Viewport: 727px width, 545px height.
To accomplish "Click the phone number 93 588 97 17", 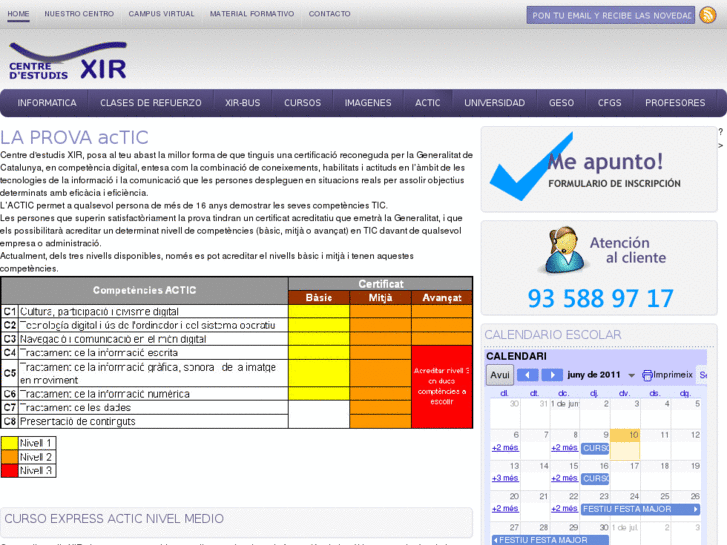I will click(x=600, y=298).
